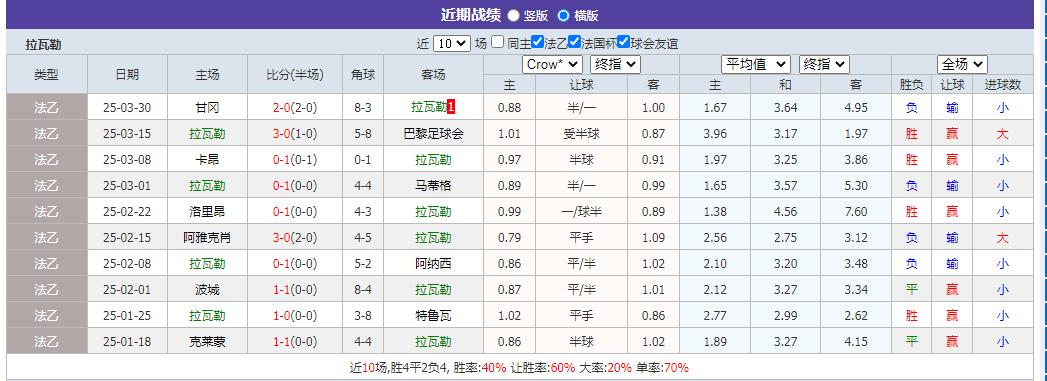Click the corner count 8-3
This screenshot has height=381, width=1047.
(363, 107)
